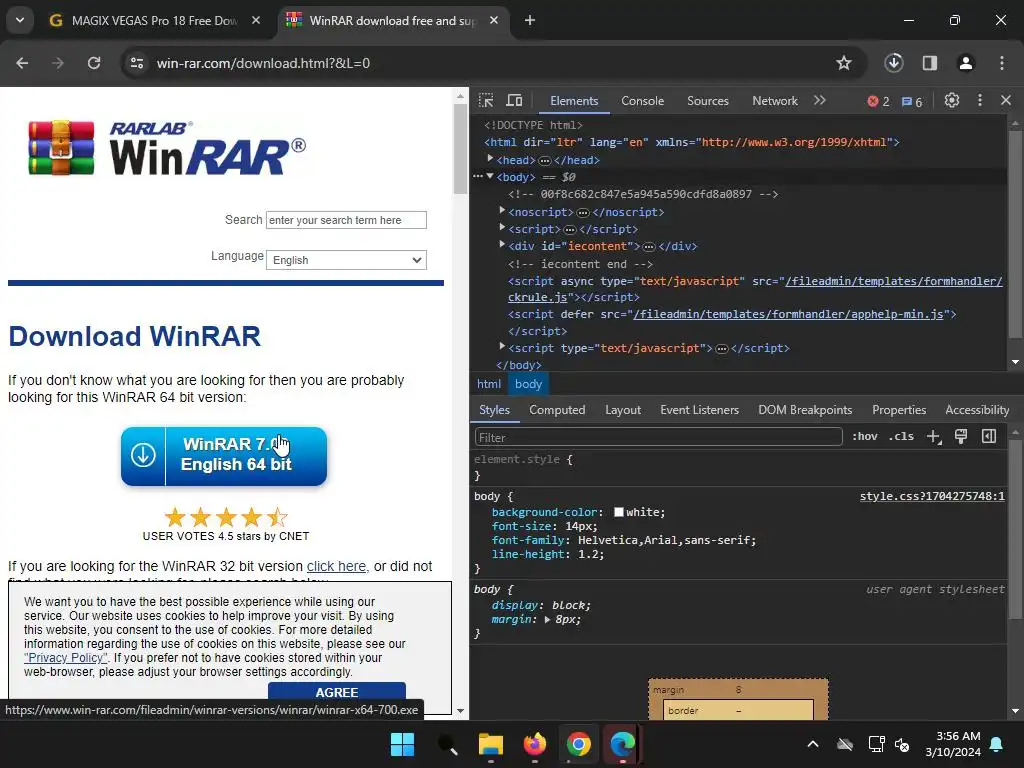Open File Explorer from the taskbar

[x=490, y=744]
